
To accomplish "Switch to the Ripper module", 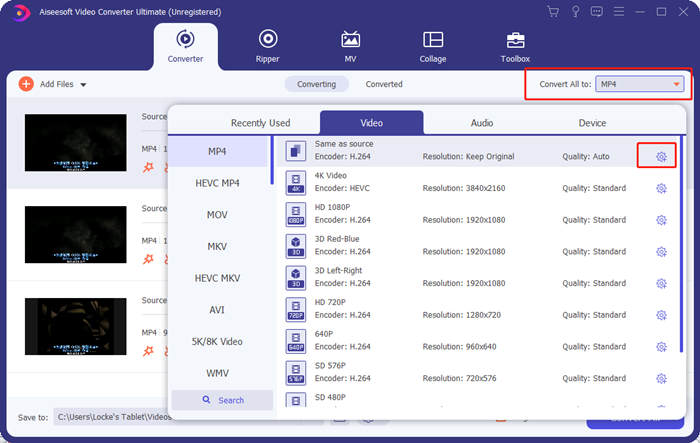I will [267, 46].
